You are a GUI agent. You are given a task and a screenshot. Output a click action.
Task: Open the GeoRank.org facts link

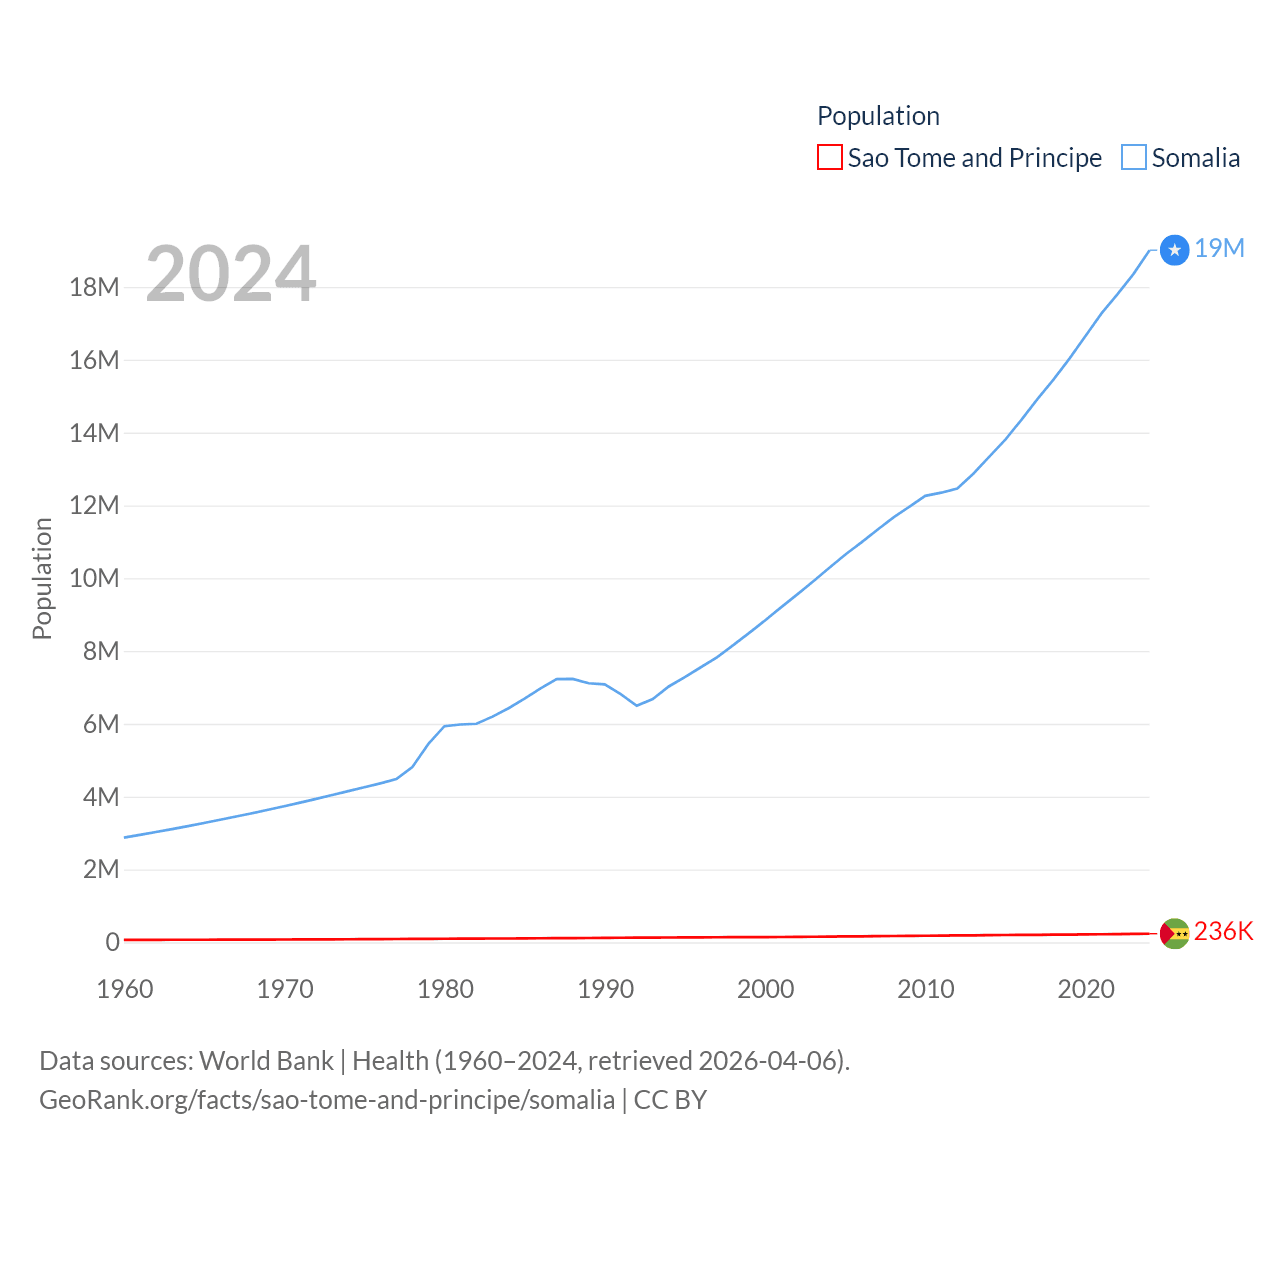point(327,1100)
